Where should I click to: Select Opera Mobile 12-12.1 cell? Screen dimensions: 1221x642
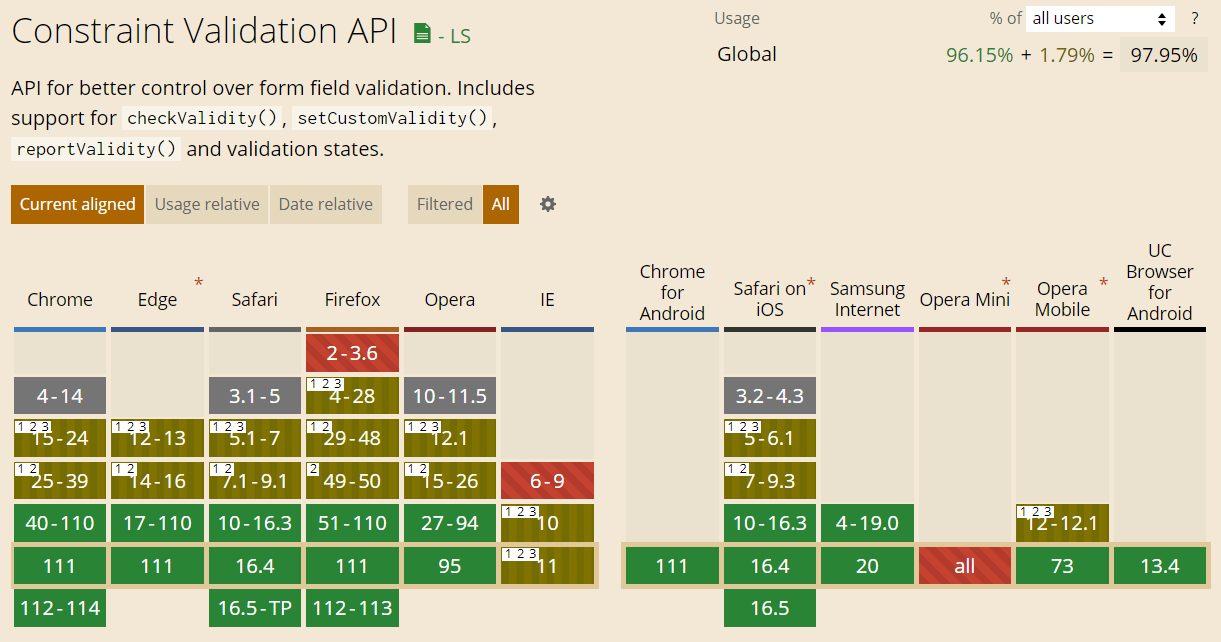(1062, 523)
